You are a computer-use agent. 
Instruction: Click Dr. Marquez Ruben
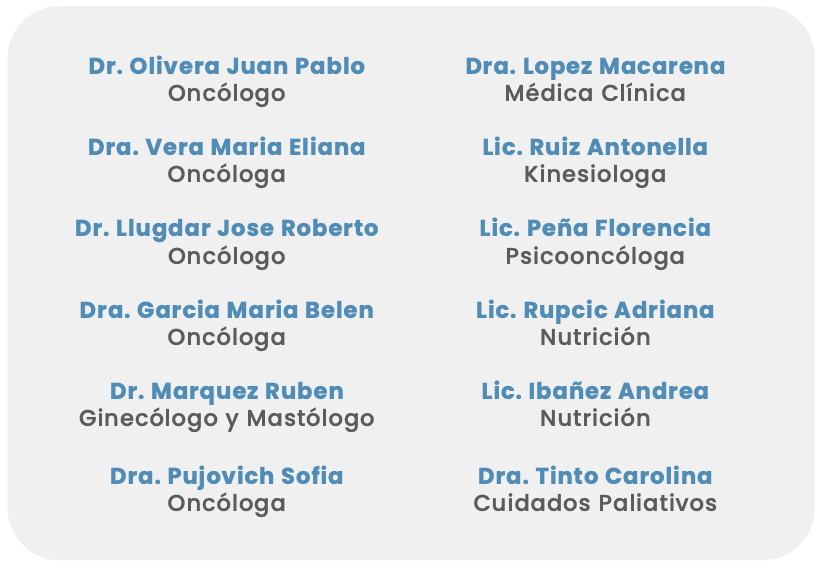pos(226,391)
